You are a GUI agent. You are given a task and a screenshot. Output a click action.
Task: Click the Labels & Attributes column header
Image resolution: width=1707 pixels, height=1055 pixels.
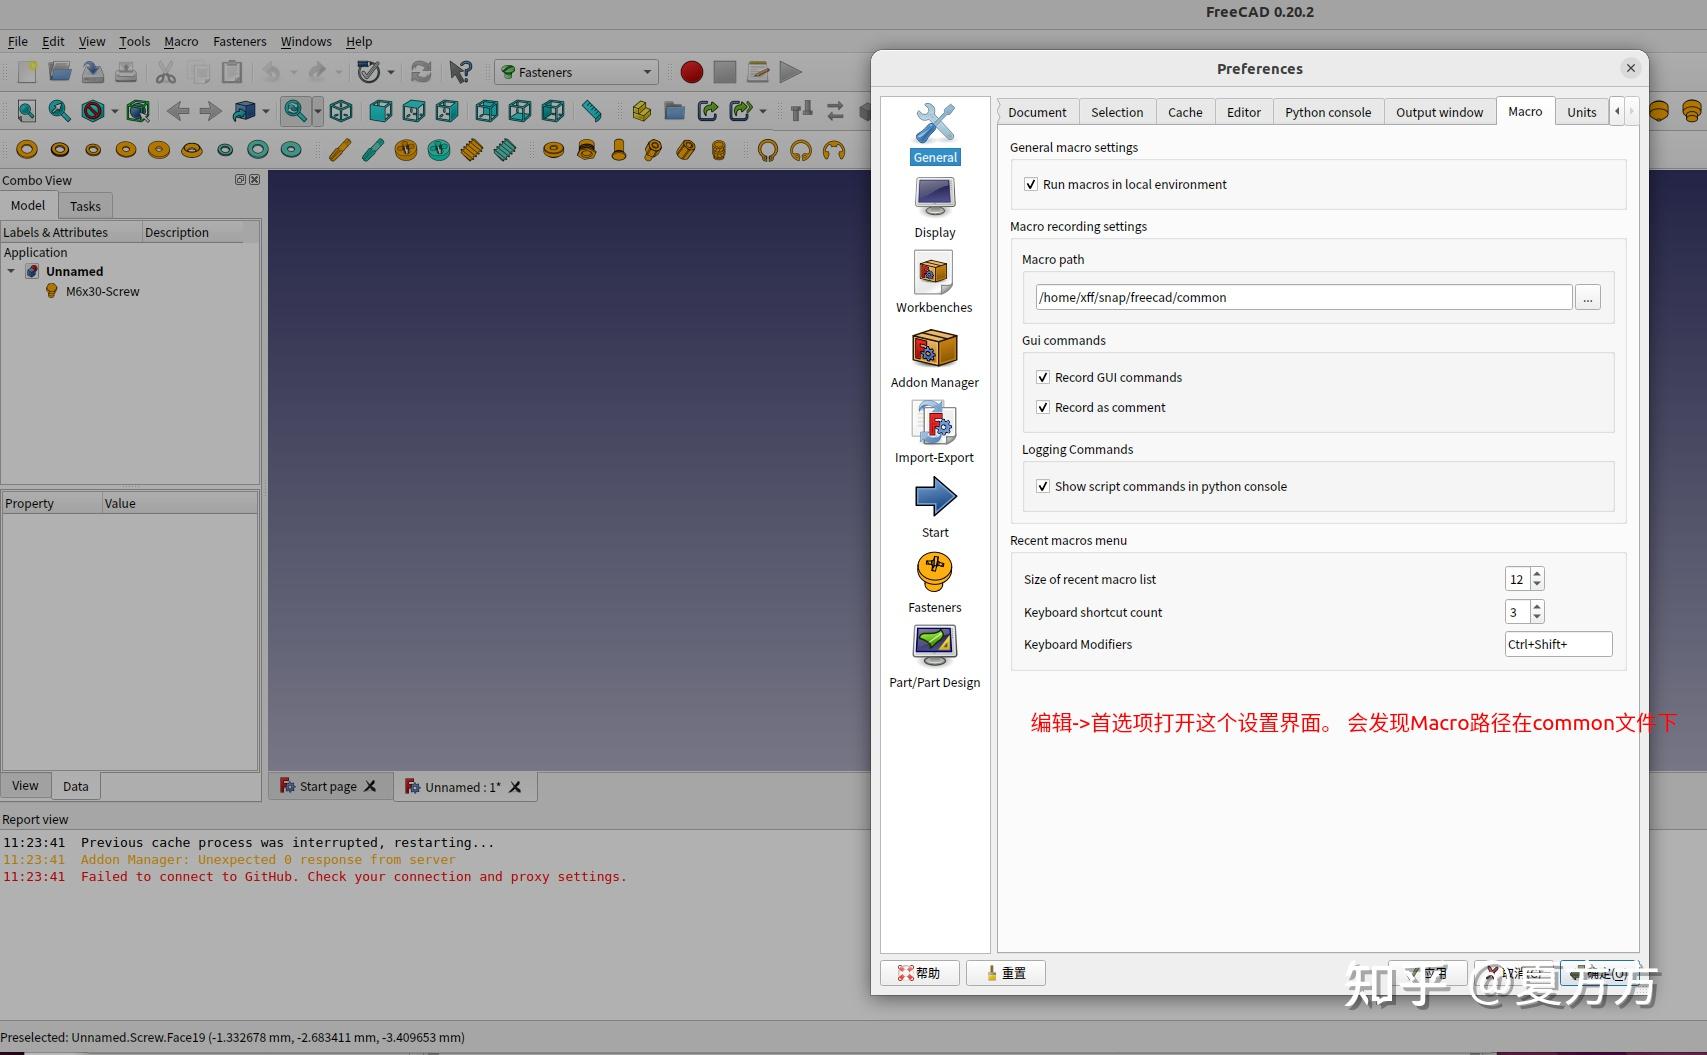point(71,232)
